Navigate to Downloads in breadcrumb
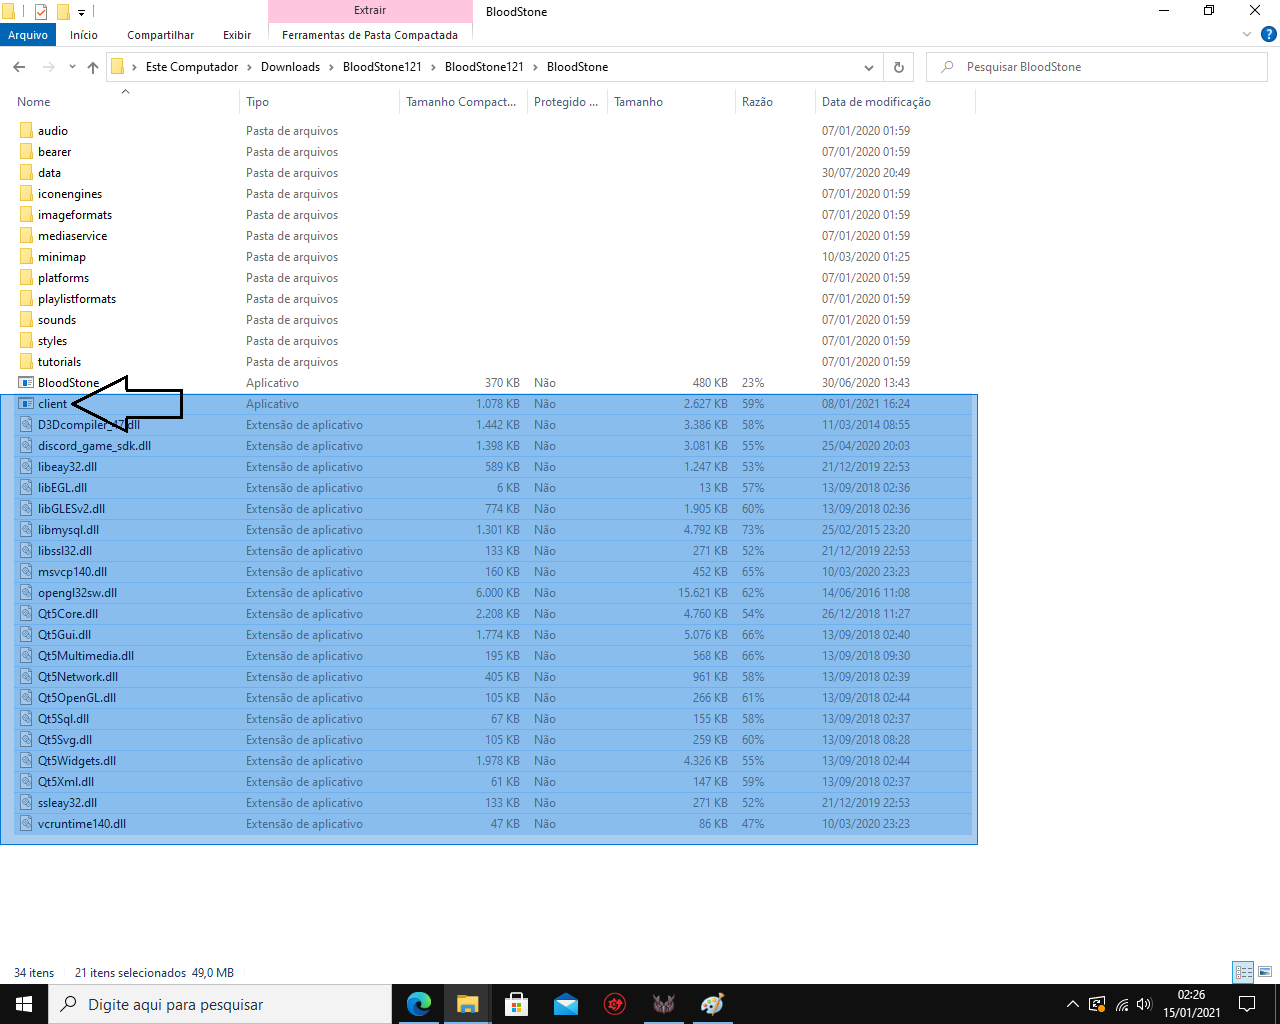 pyautogui.click(x=290, y=67)
